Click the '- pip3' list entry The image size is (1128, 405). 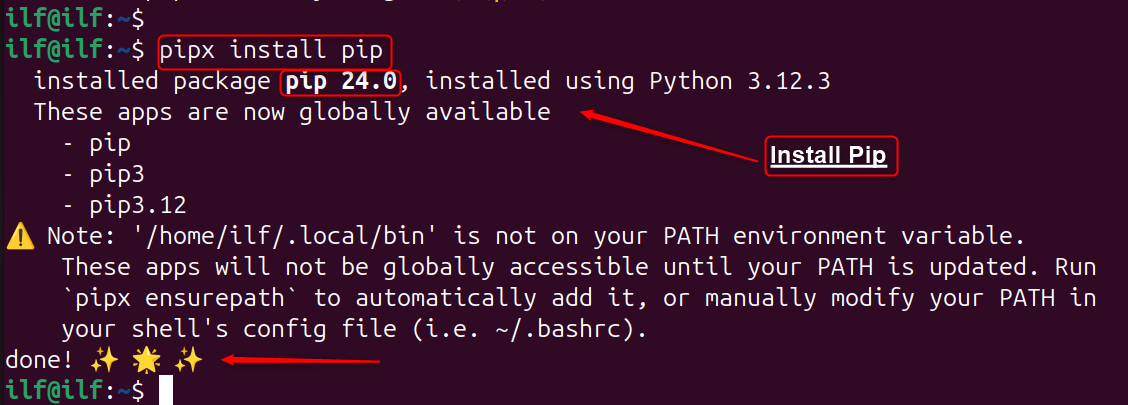[104, 175]
